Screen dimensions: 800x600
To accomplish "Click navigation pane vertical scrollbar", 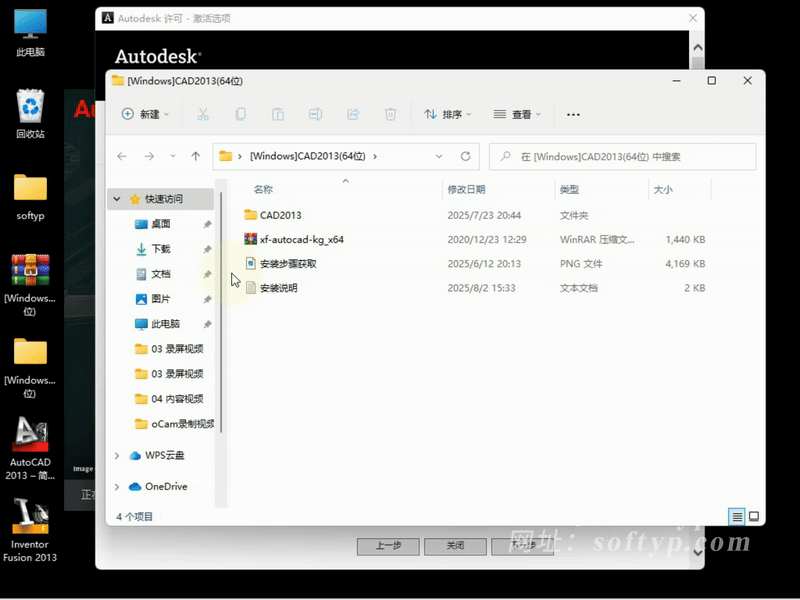I will coord(221,312).
